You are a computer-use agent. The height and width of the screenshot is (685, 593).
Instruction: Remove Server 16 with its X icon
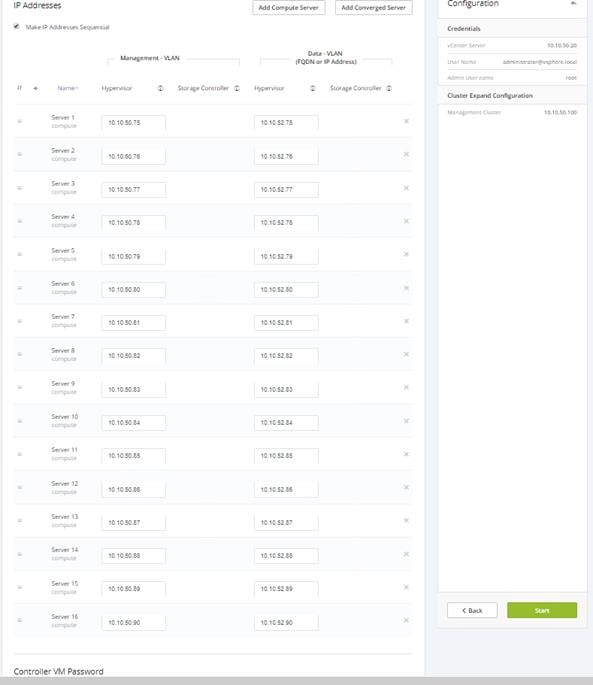point(406,620)
